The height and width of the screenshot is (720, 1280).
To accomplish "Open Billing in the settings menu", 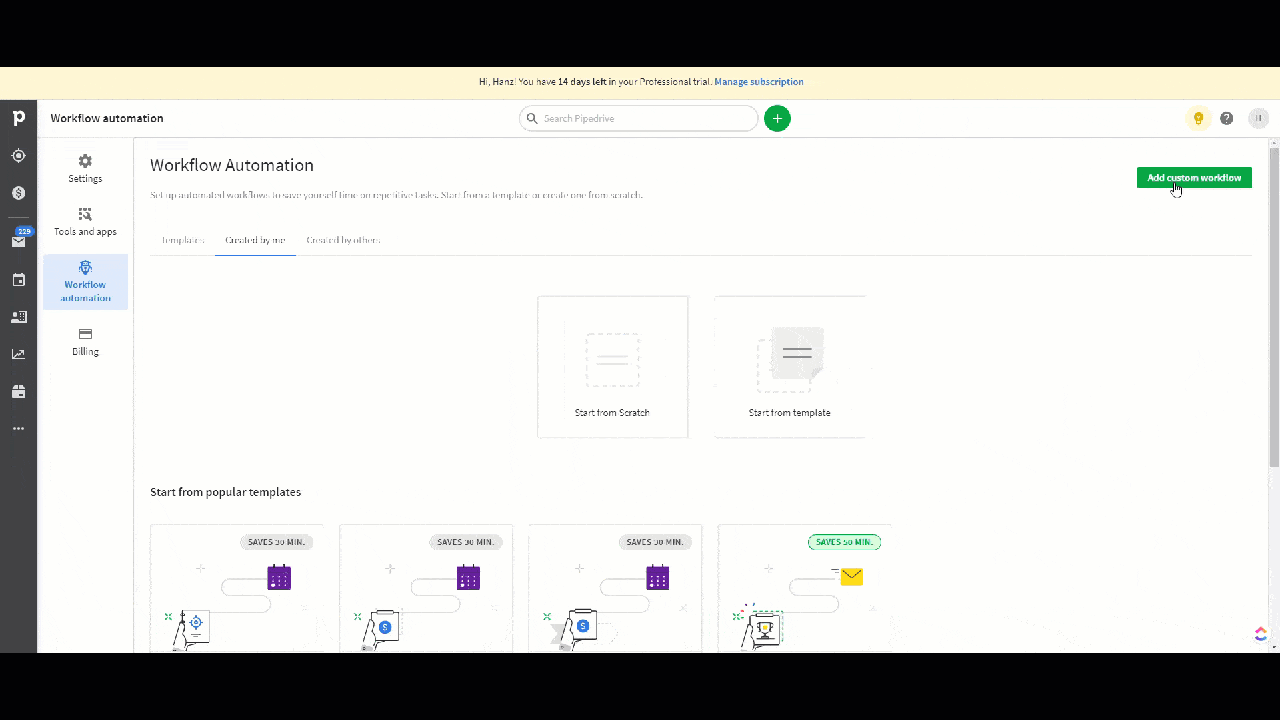I will click(85, 341).
